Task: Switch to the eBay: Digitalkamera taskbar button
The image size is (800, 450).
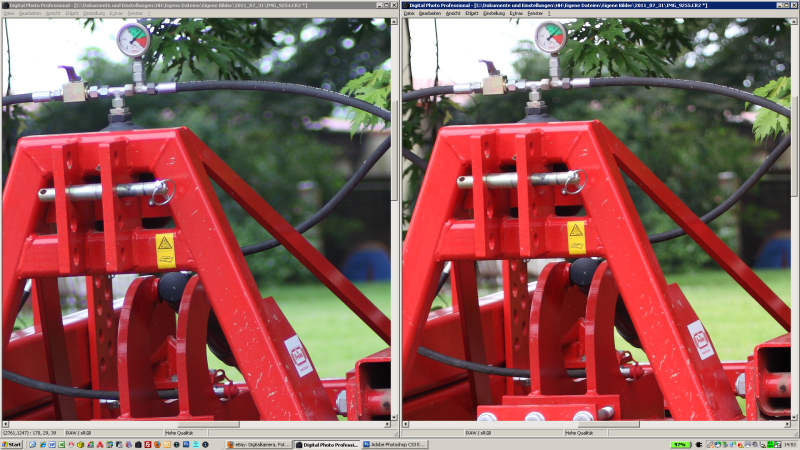Action: (x=258, y=444)
